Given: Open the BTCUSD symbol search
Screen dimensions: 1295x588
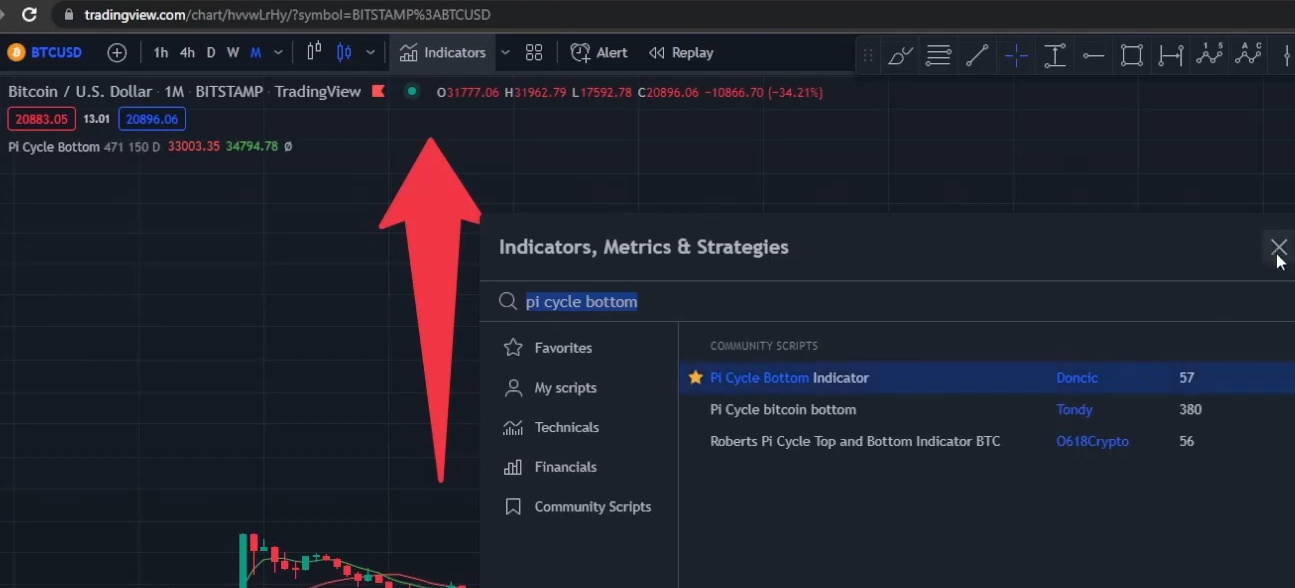Looking at the screenshot, I should click(x=56, y=53).
